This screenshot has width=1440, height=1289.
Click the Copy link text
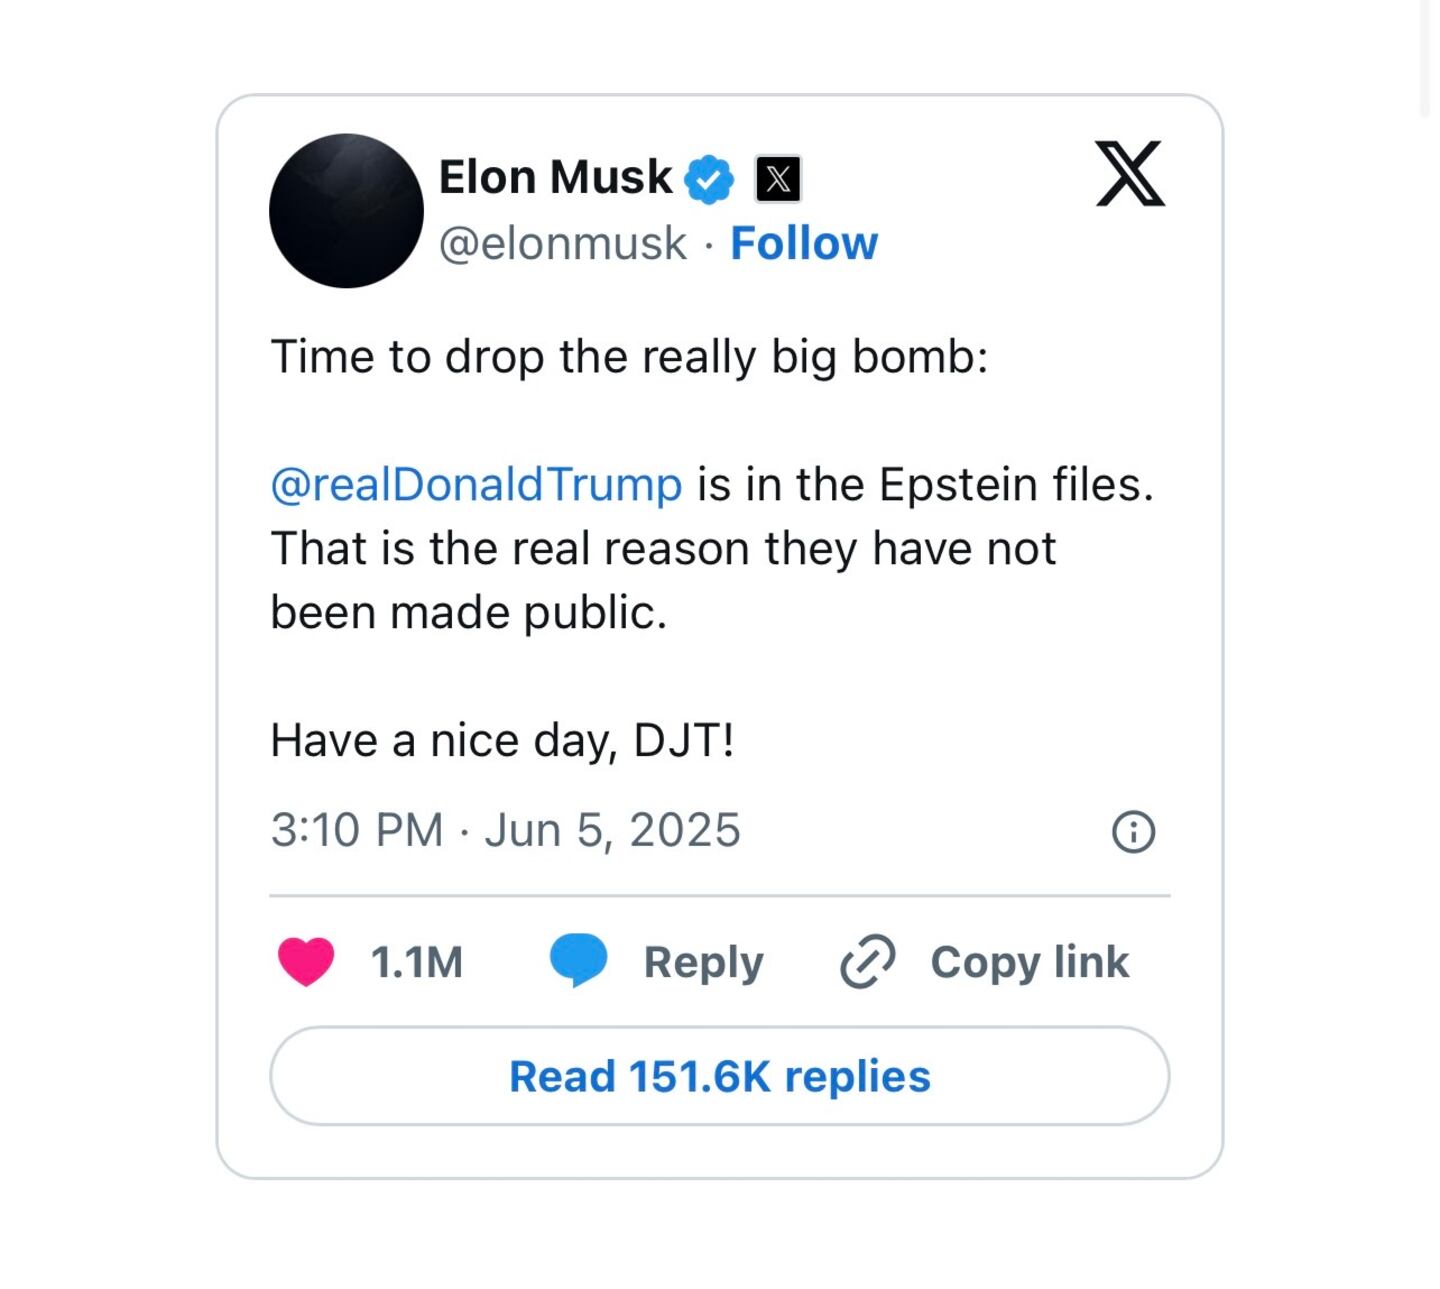click(1030, 964)
